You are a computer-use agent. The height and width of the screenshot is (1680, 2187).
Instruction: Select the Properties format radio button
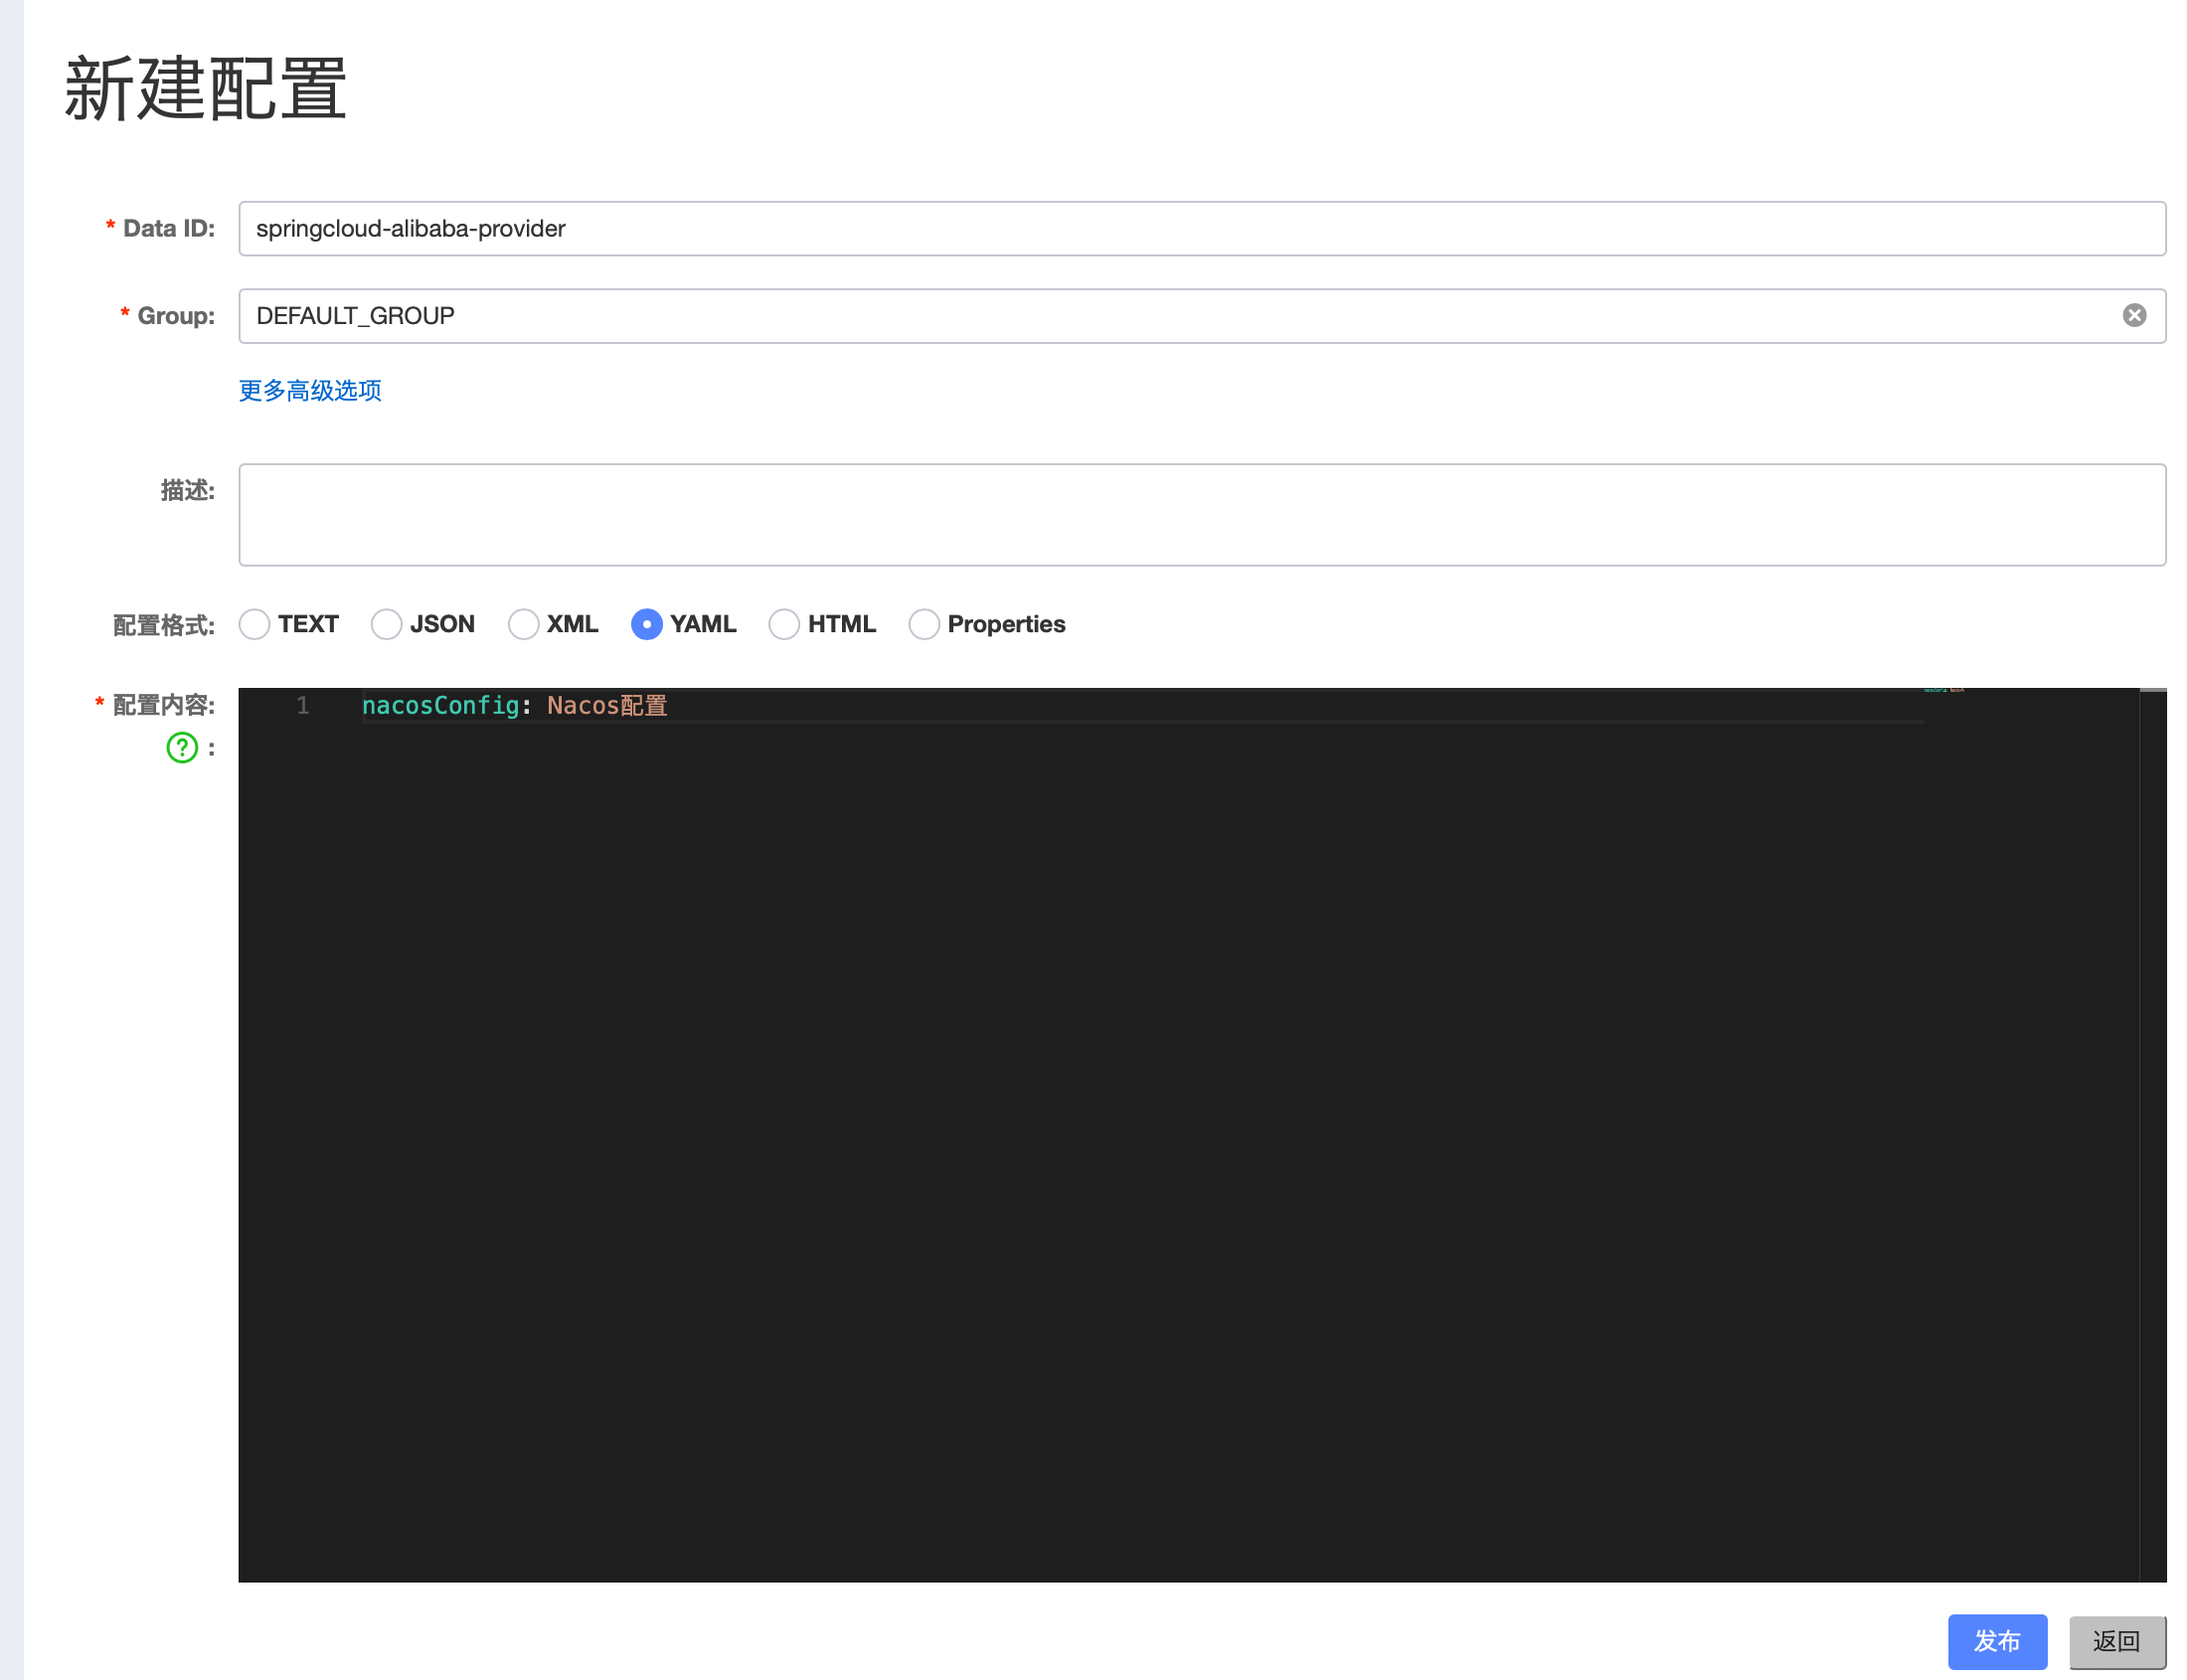924,625
